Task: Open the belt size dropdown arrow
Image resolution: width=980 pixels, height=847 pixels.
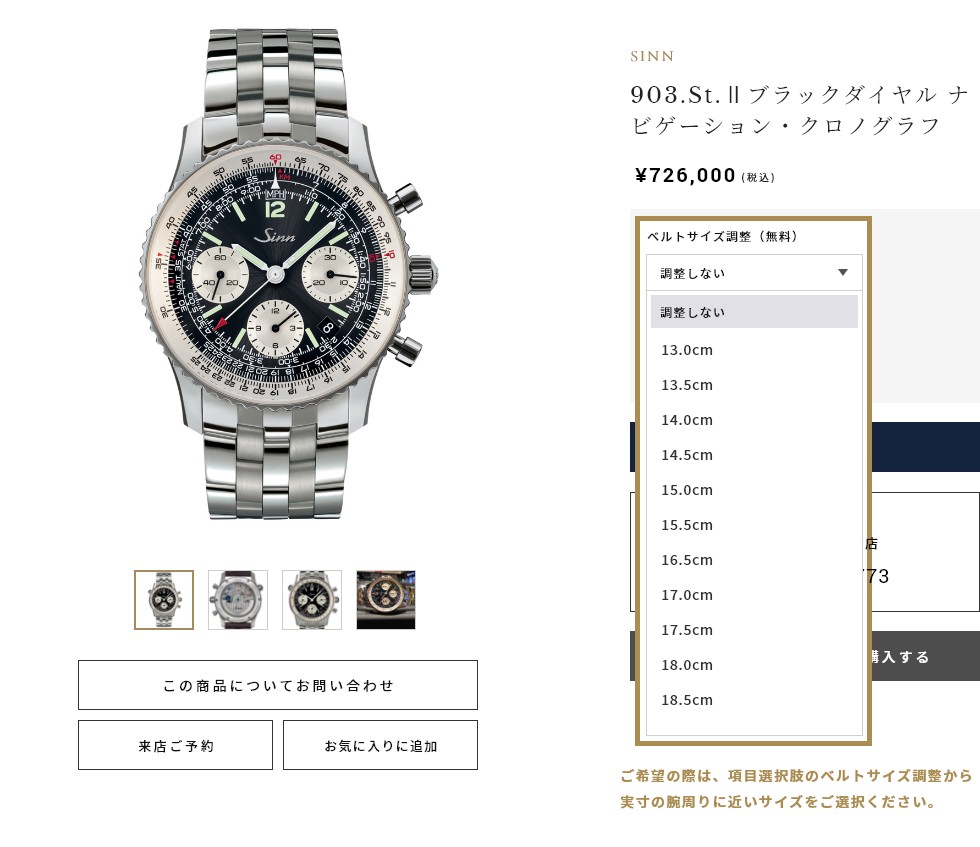Action: [x=842, y=273]
